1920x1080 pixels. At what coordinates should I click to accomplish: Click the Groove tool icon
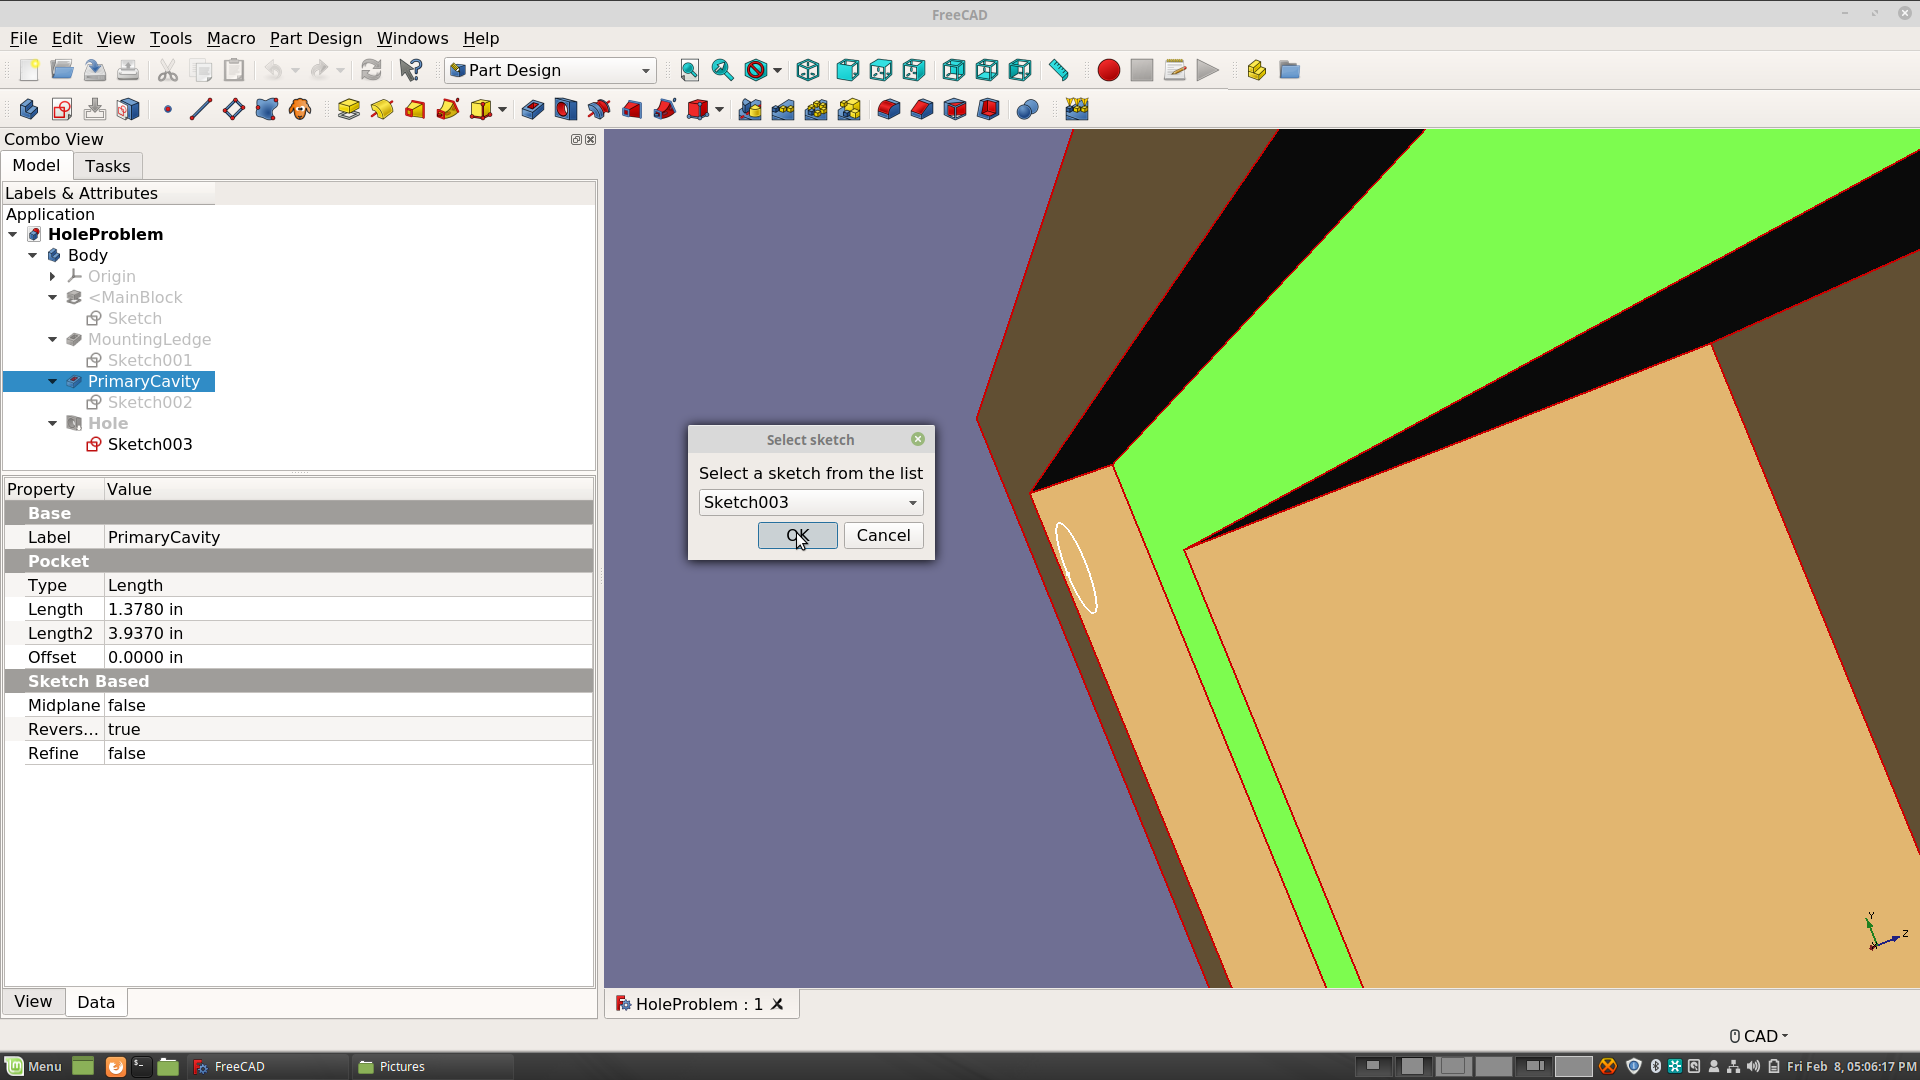pos(599,109)
